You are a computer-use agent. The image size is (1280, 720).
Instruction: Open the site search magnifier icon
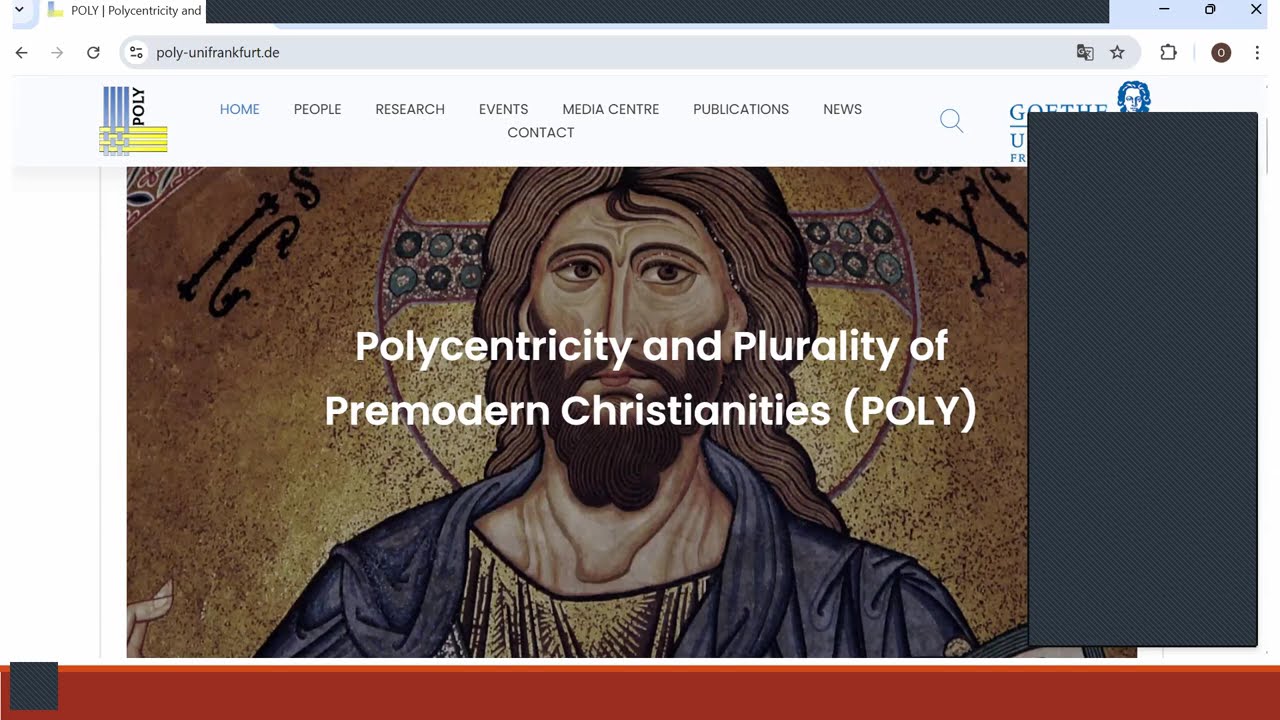(951, 121)
